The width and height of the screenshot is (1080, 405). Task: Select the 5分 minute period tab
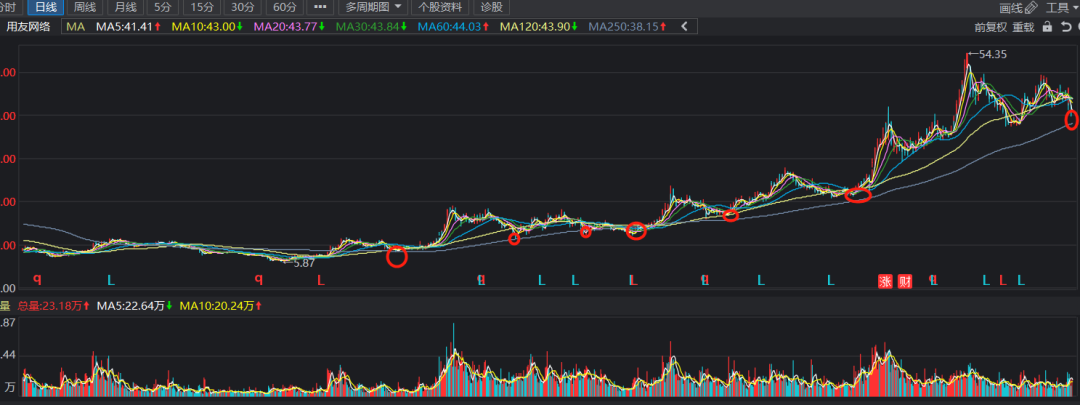pyautogui.click(x=163, y=8)
